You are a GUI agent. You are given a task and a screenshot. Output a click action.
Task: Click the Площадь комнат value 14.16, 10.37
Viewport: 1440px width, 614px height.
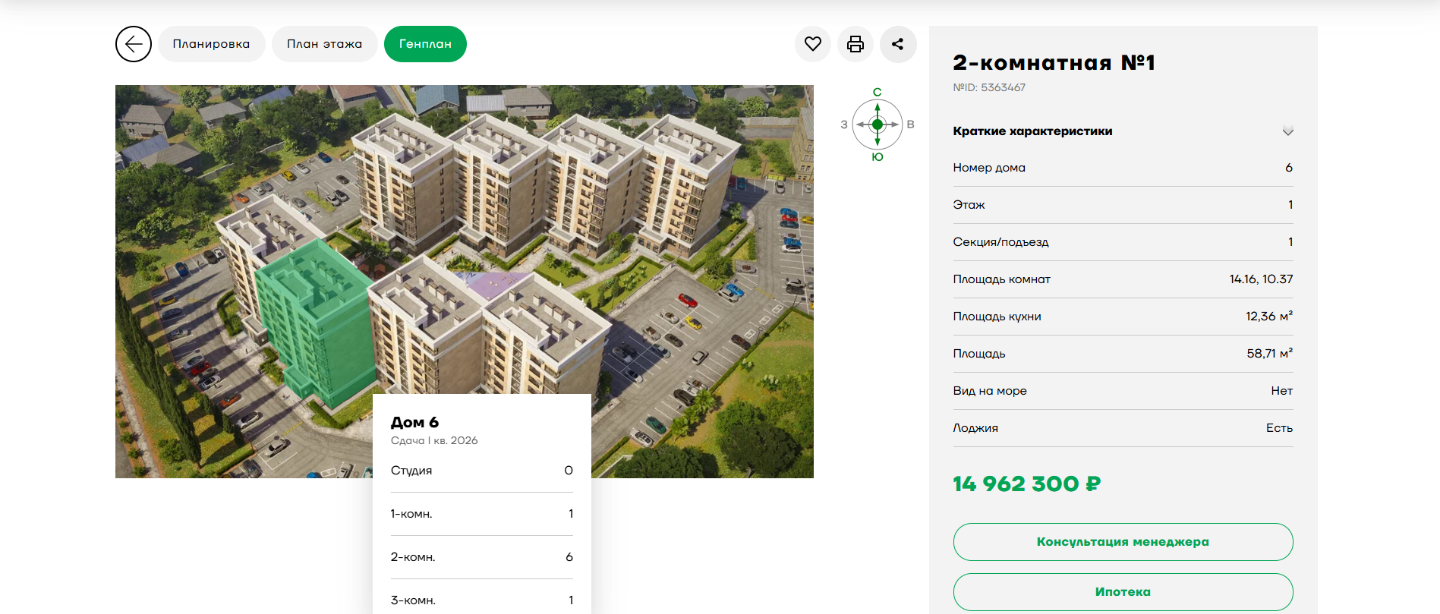1261,279
